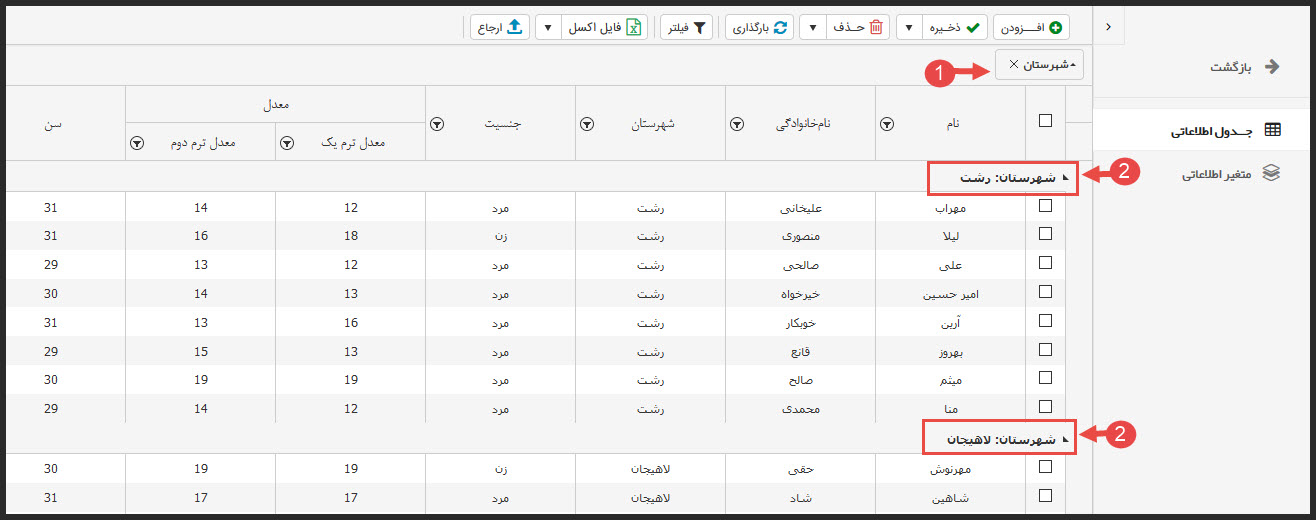This screenshot has width=1316, height=520.
Task: Click the لاهیجان city cell in مهرنوش row
Action: tap(651, 468)
